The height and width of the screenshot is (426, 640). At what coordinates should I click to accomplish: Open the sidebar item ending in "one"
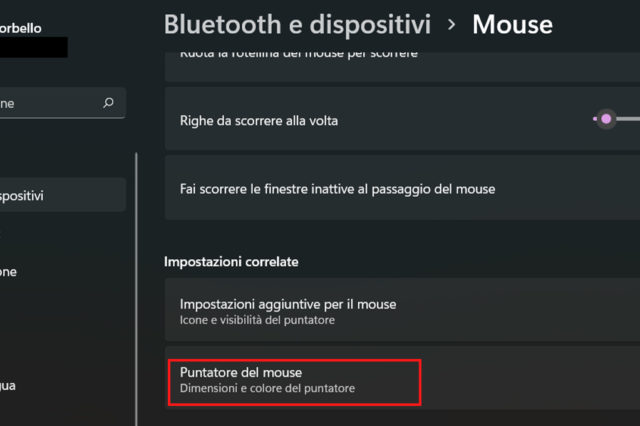click(x=10, y=271)
